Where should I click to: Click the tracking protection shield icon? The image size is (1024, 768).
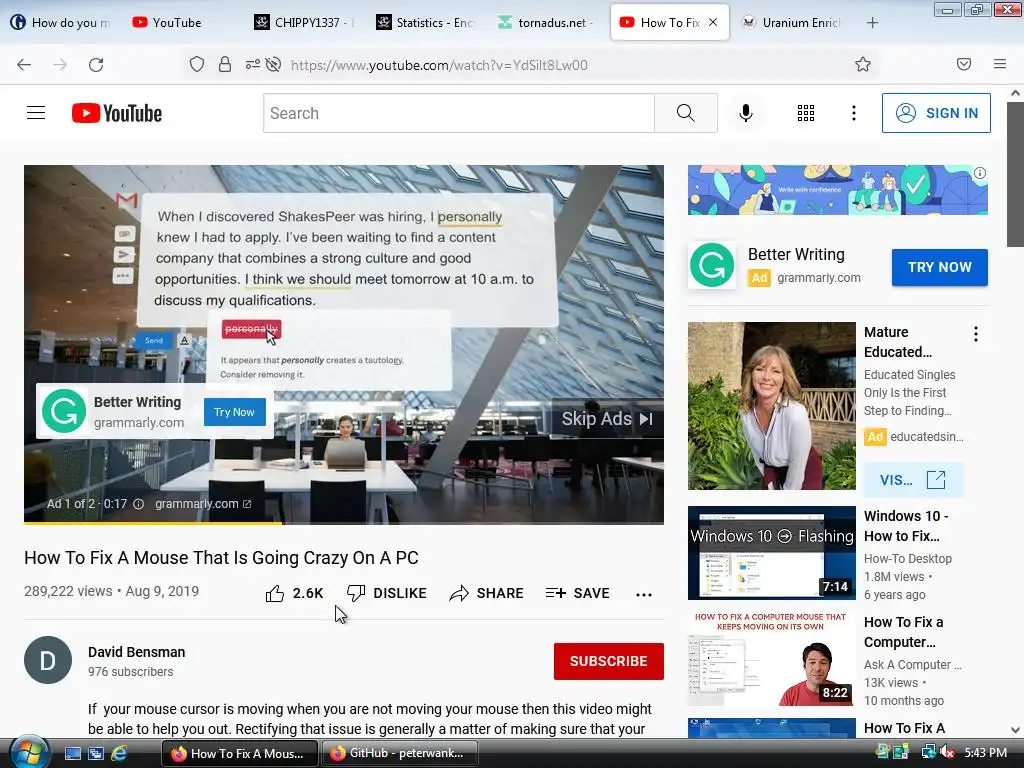pos(197,64)
